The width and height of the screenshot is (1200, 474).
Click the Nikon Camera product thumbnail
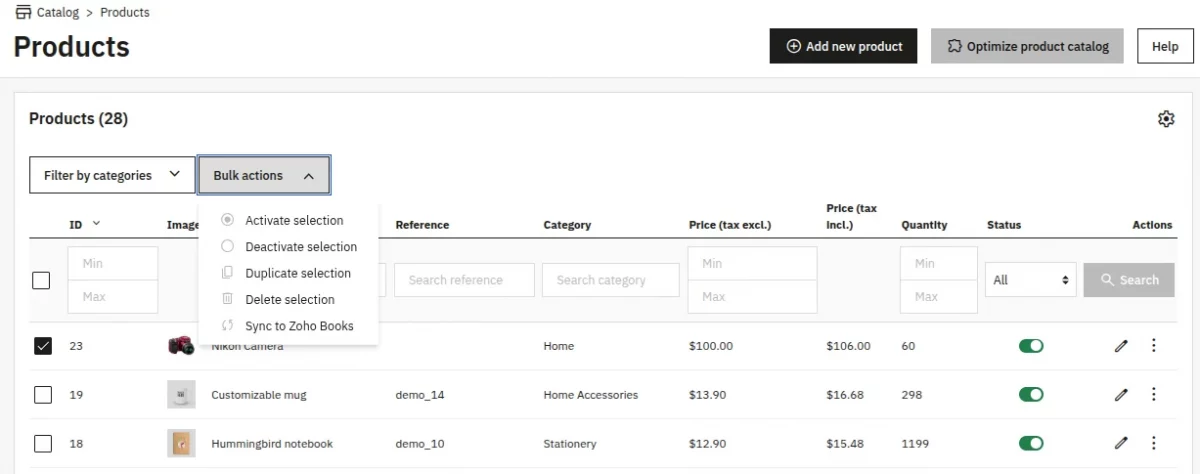(181, 346)
